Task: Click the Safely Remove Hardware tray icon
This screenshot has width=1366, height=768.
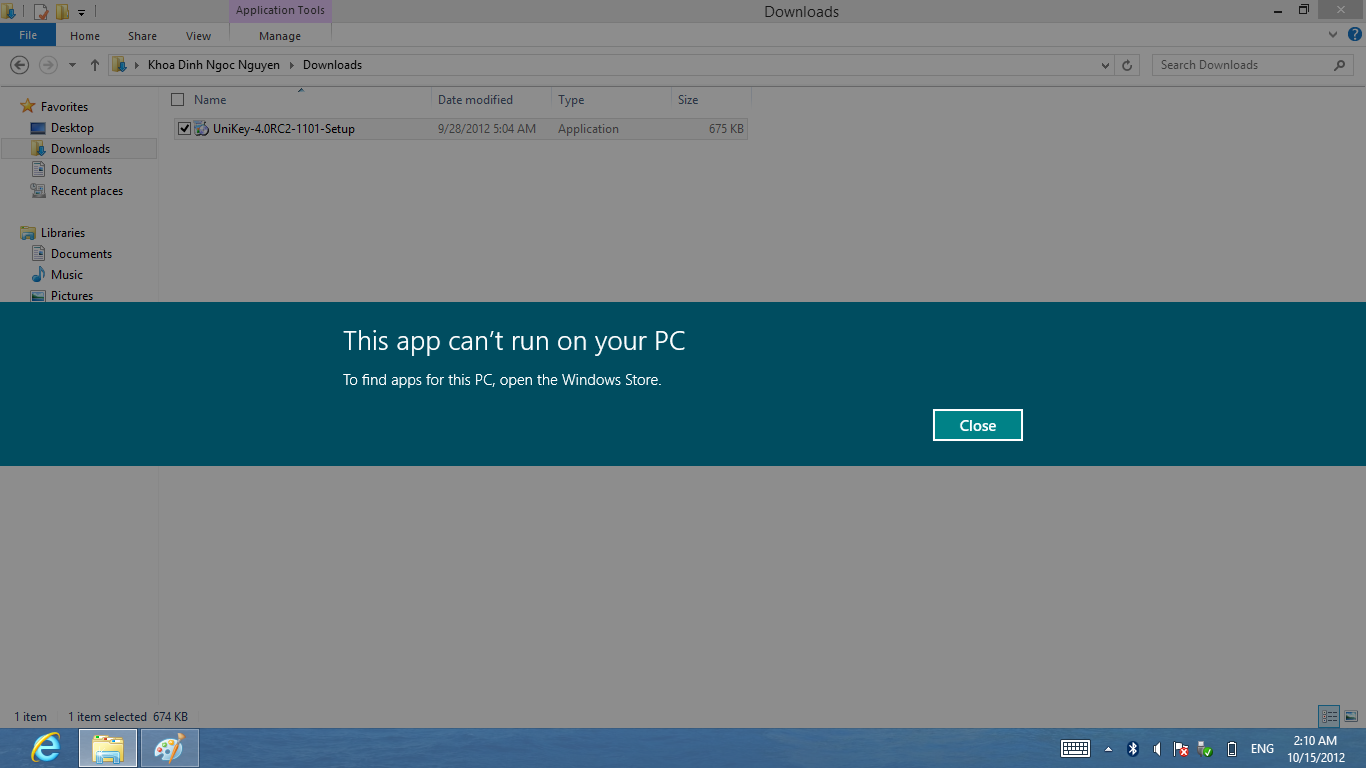Action: click(x=1205, y=748)
